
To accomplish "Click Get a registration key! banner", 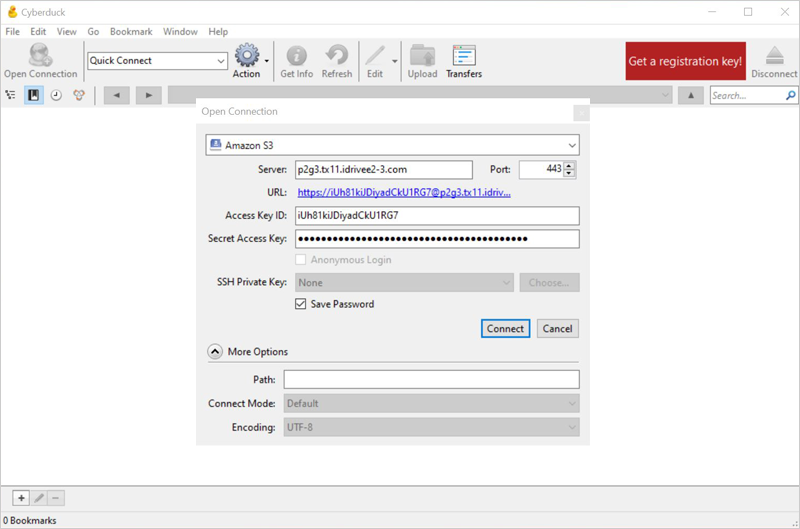I will click(685, 61).
